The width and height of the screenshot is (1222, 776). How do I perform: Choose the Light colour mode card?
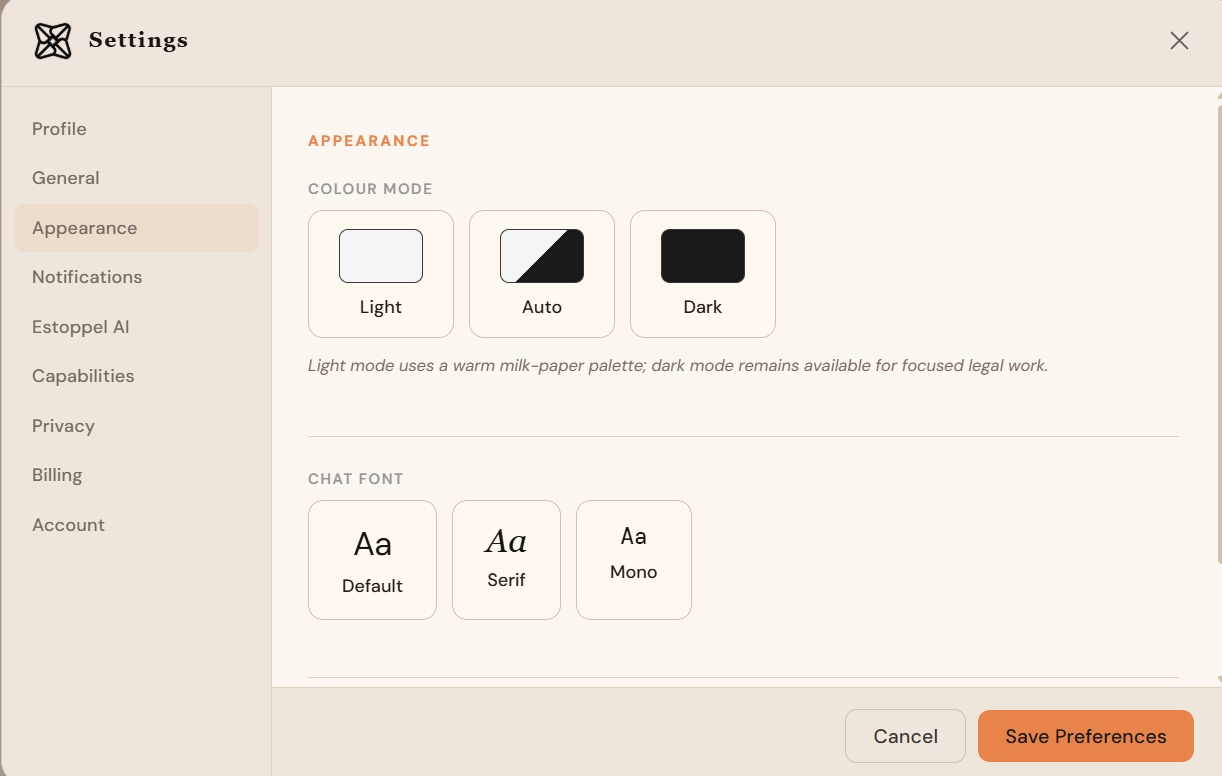pyautogui.click(x=381, y=274)
